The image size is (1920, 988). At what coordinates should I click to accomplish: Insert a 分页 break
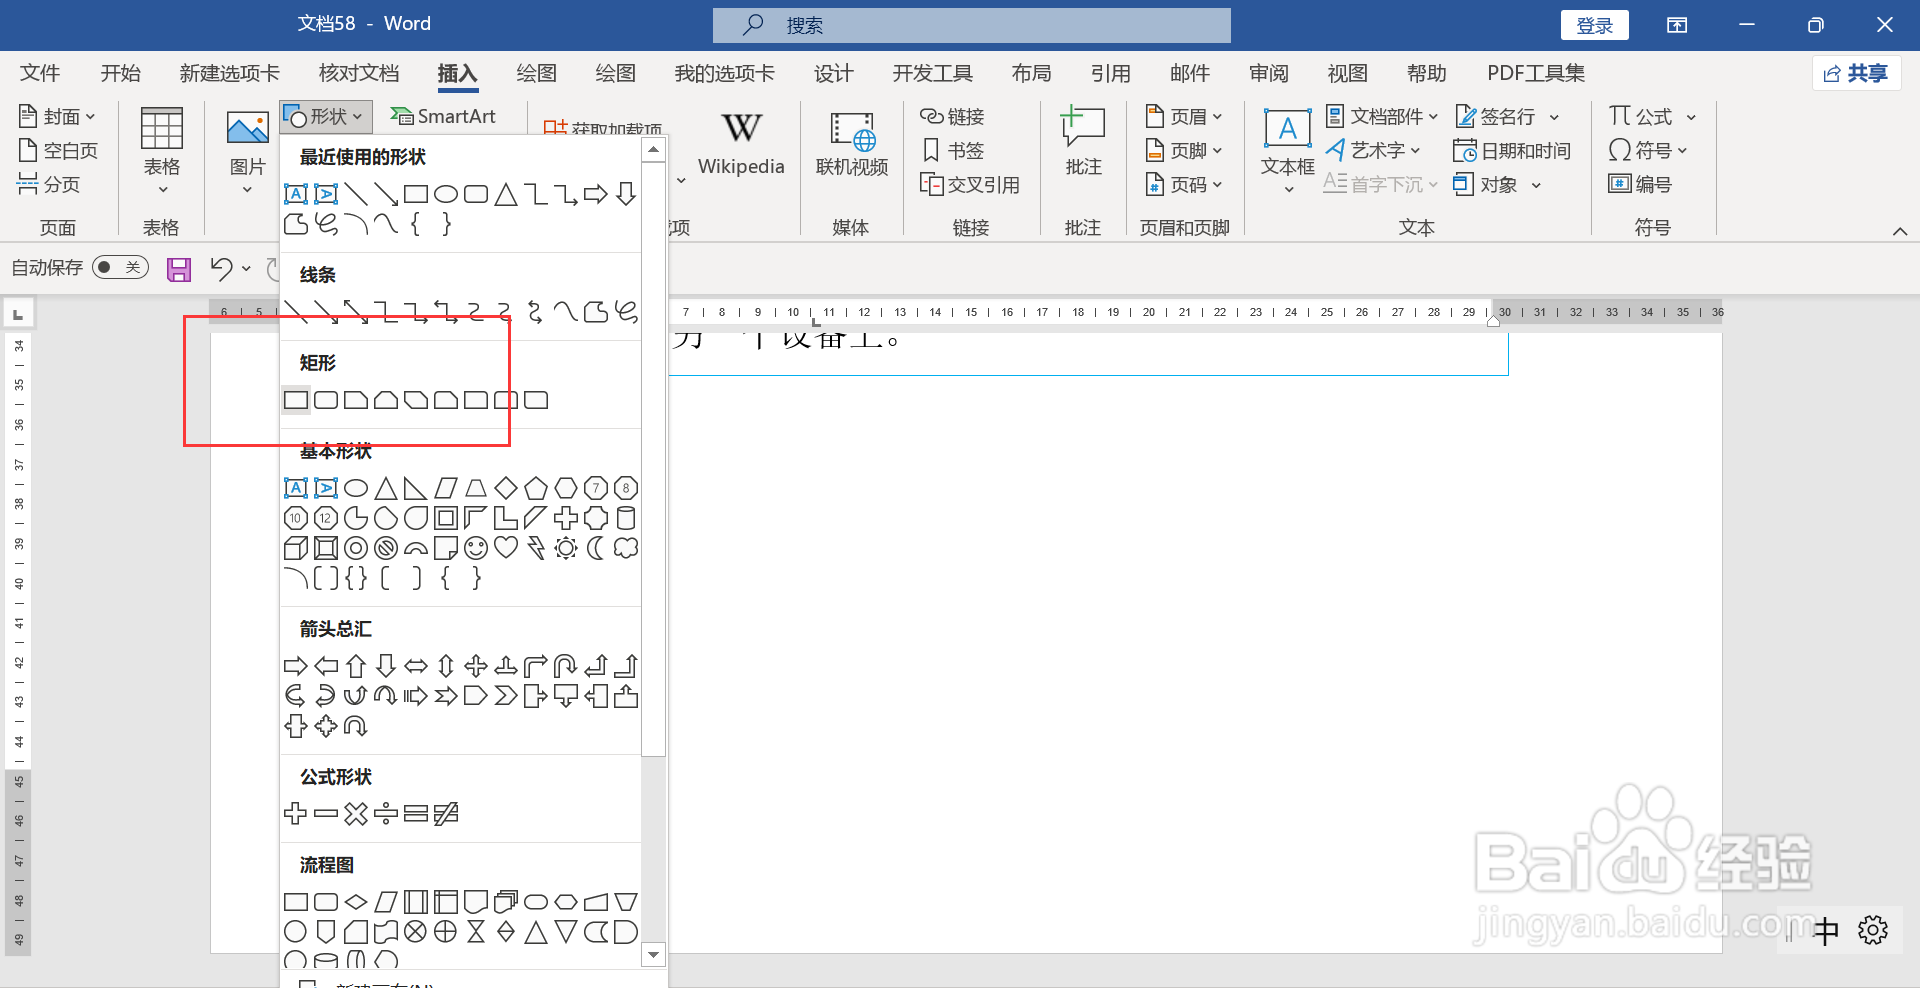pos(49,184)
